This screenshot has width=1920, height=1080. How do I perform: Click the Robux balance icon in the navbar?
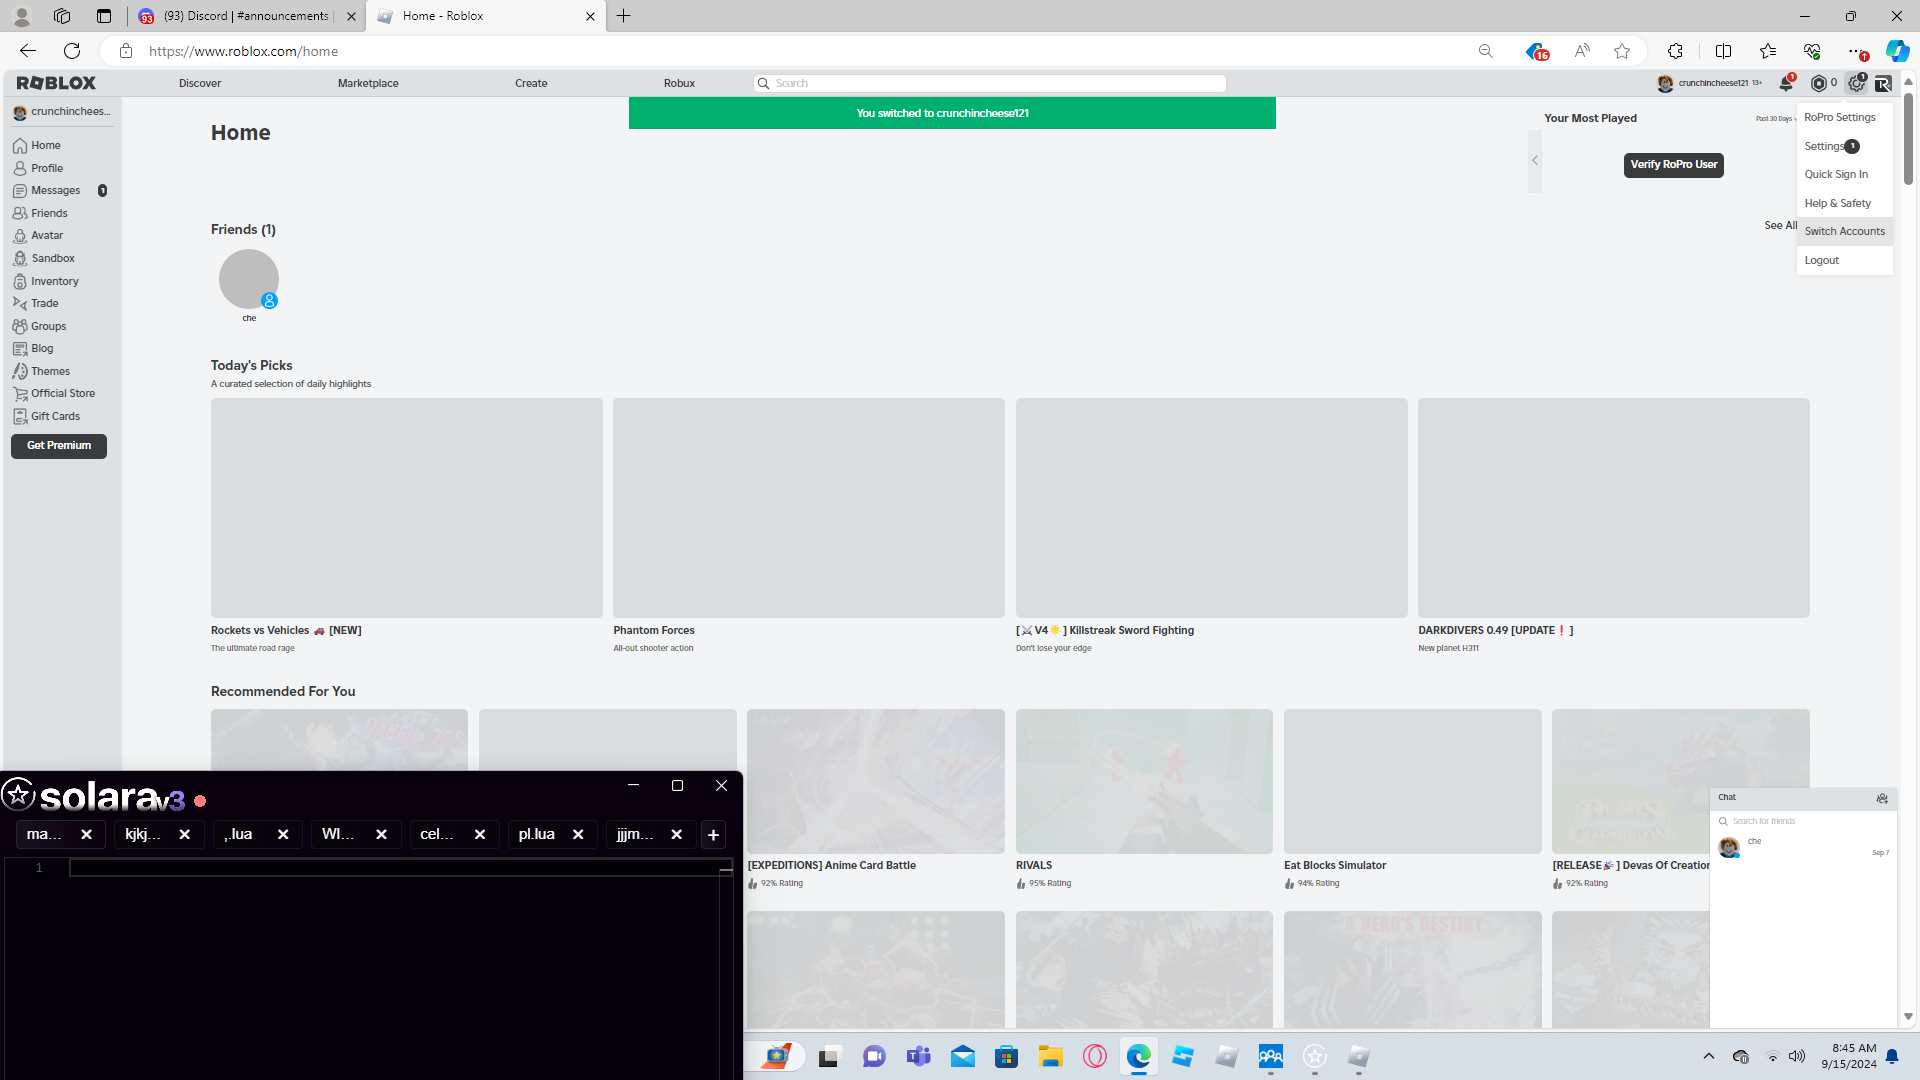1819,83
